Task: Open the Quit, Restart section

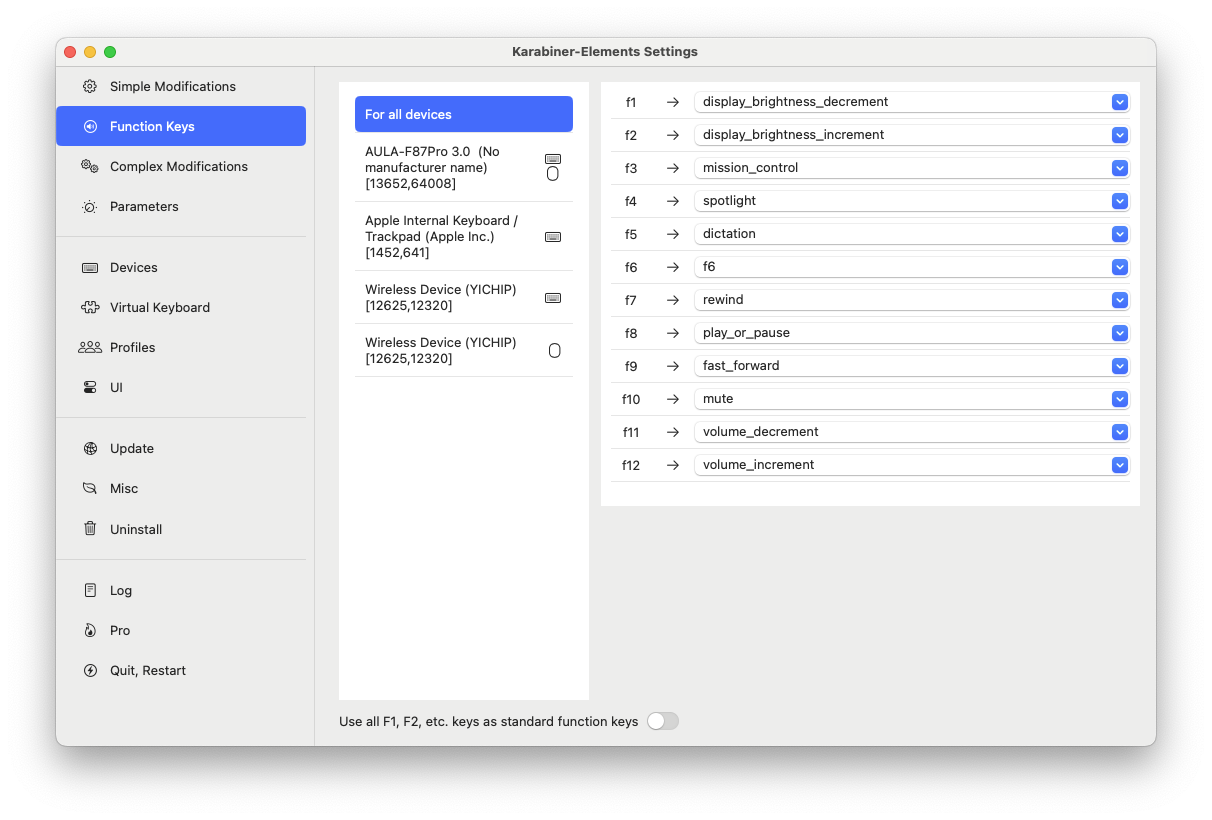Action: [x=181, y=670]
